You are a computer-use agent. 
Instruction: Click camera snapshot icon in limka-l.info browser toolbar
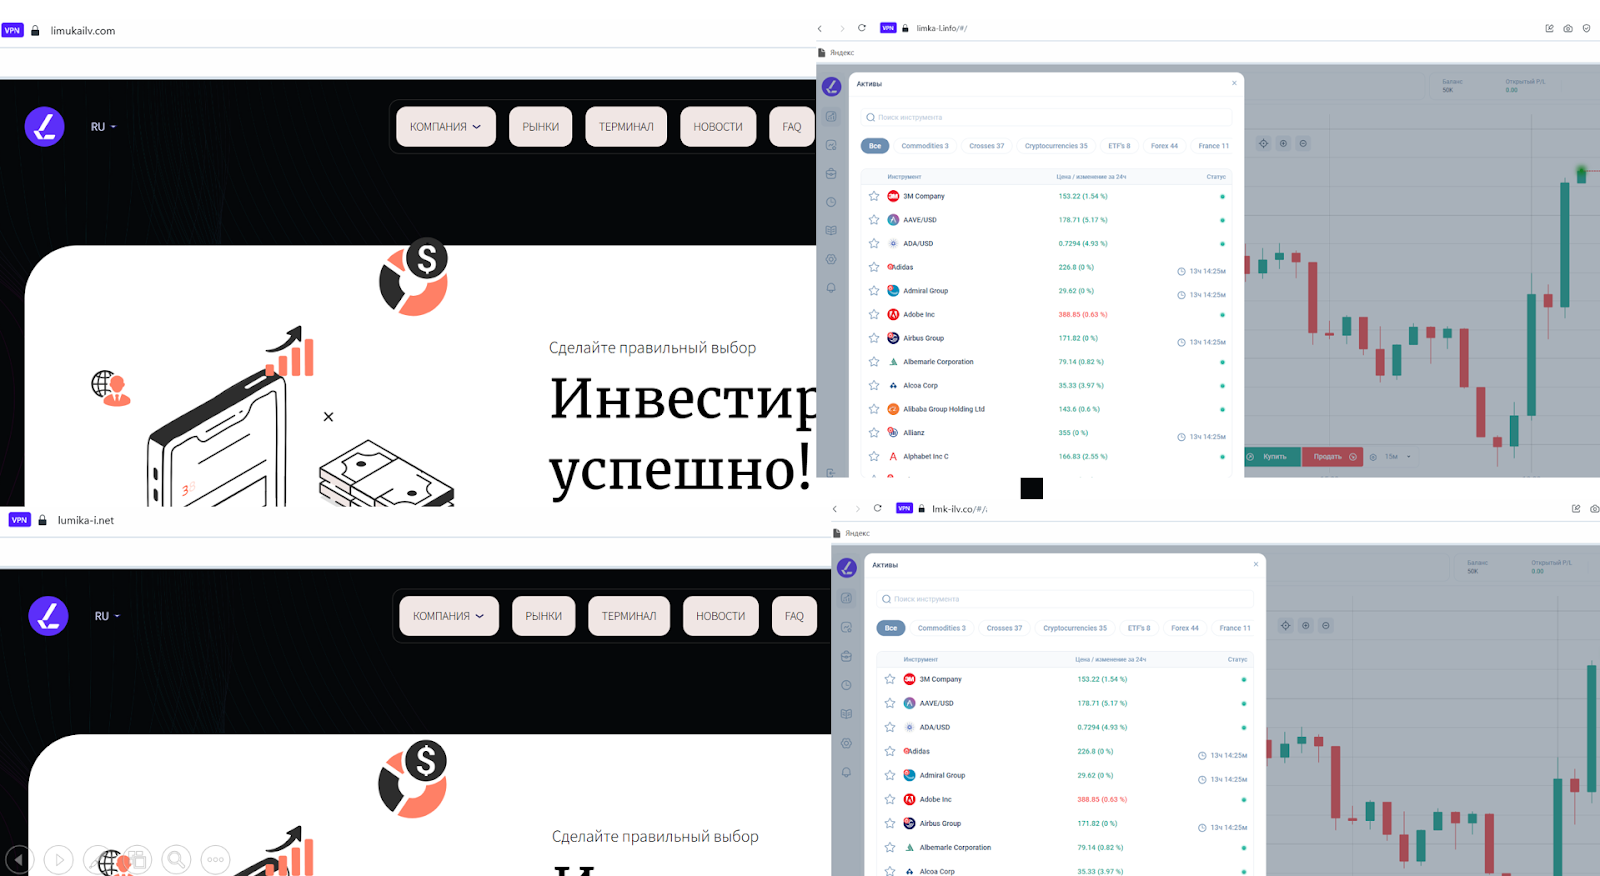1568,28
